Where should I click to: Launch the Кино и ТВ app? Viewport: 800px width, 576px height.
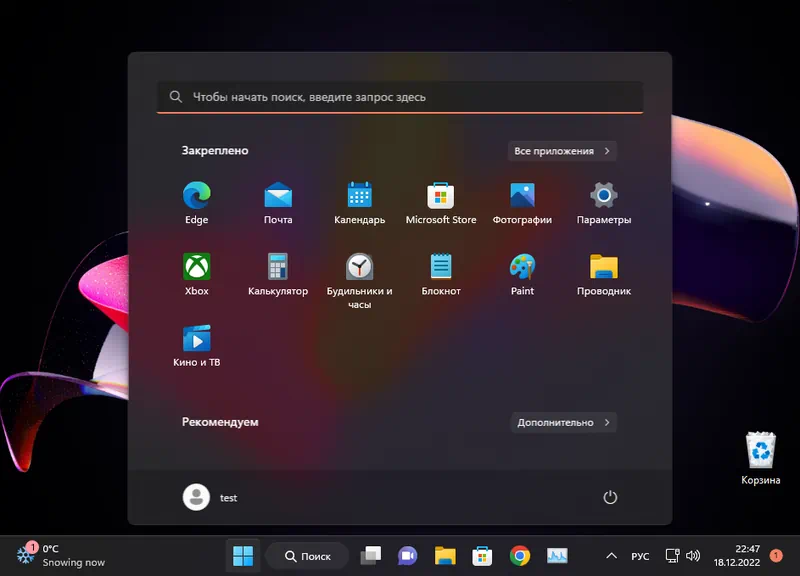[196, 345]
